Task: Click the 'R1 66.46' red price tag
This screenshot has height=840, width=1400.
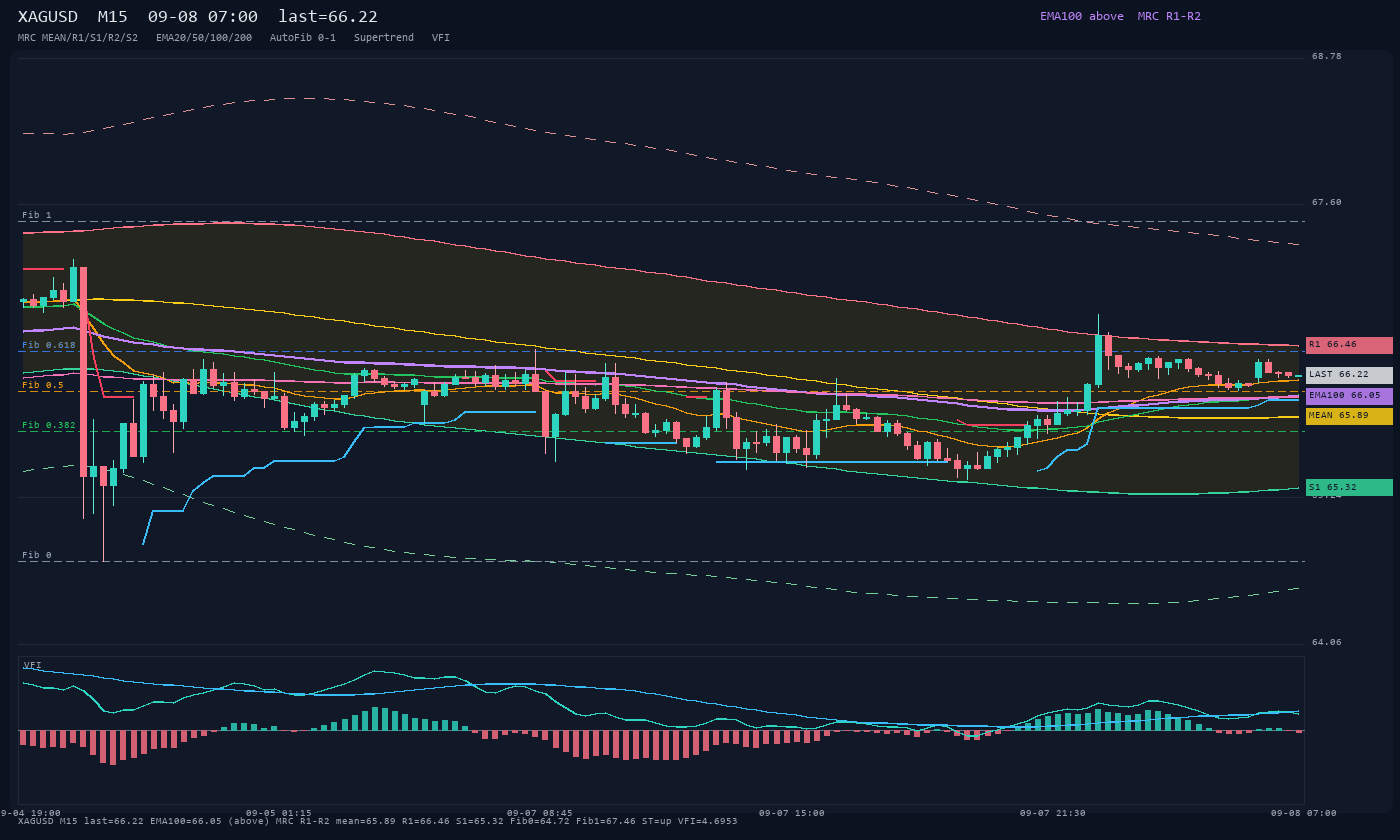Action: pyautogui.click(x=1349, y=345)
